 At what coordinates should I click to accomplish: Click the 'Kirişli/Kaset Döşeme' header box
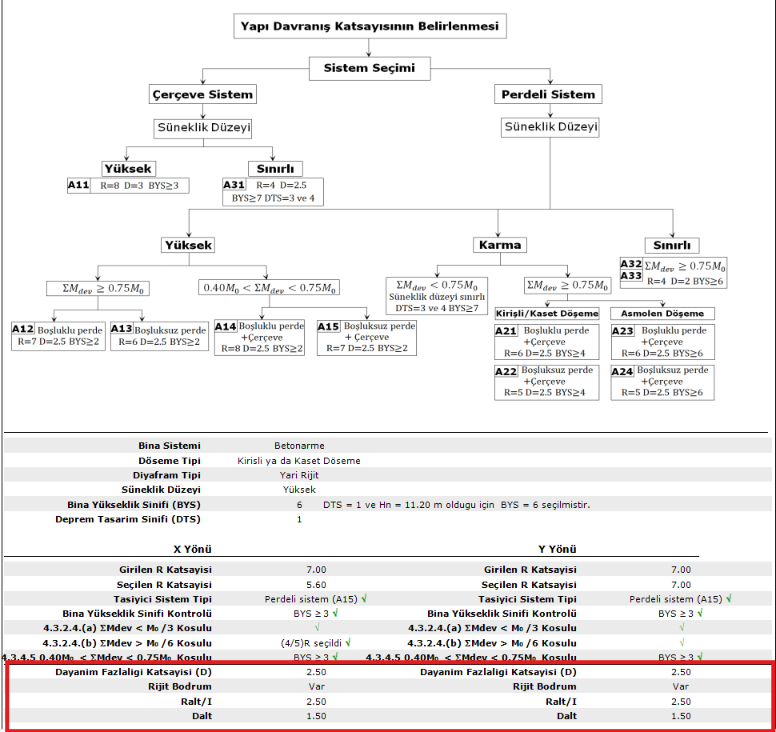(x=546, y=313)
